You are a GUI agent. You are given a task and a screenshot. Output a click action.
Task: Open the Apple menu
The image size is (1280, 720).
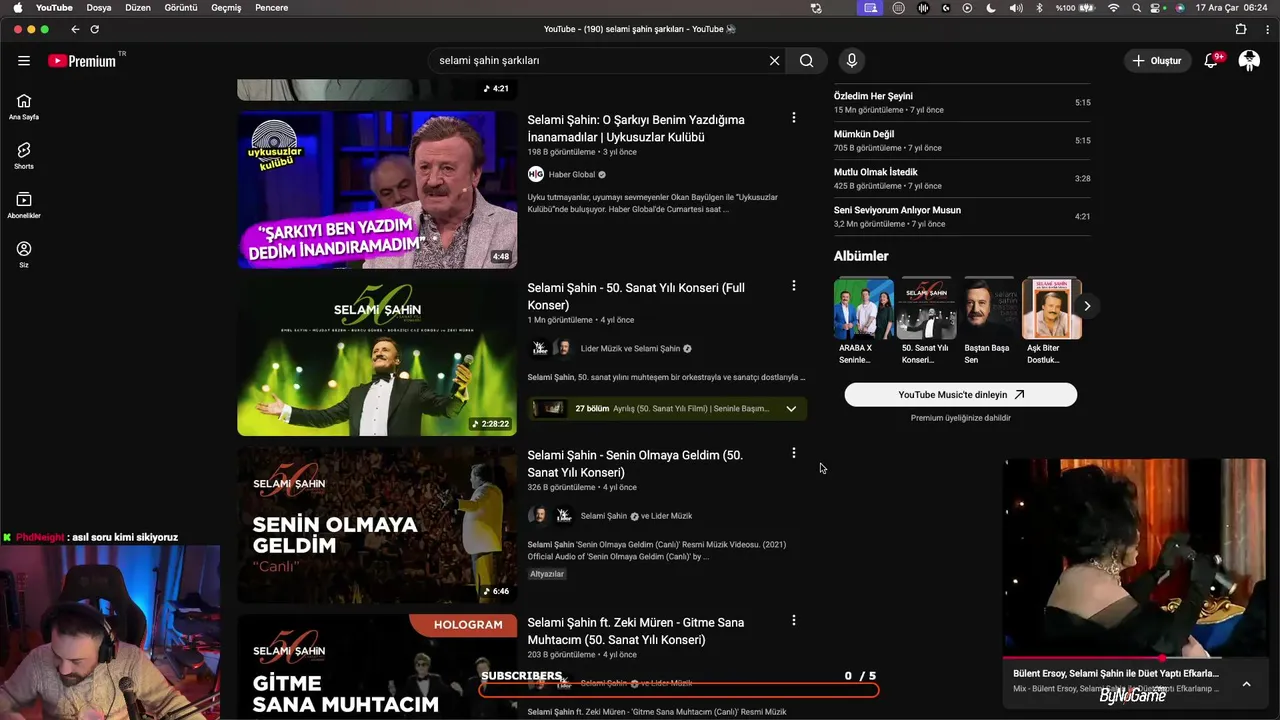pos(17,8)
